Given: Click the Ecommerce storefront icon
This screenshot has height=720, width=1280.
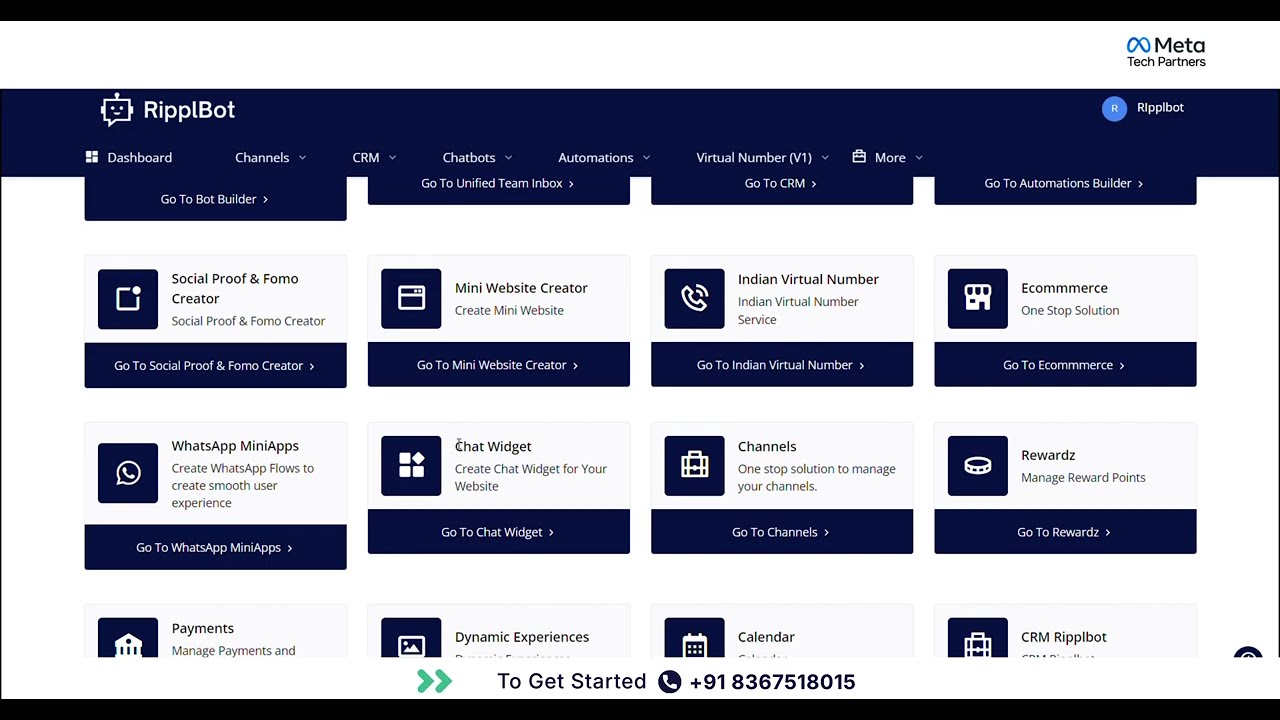Looking at the screenshot, I should point(977,298).
